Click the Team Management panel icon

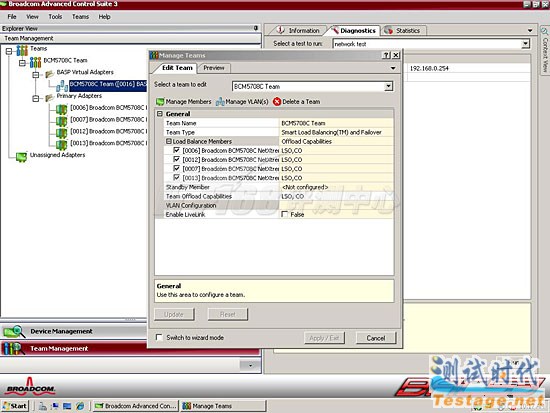click(x=13, y=348)
